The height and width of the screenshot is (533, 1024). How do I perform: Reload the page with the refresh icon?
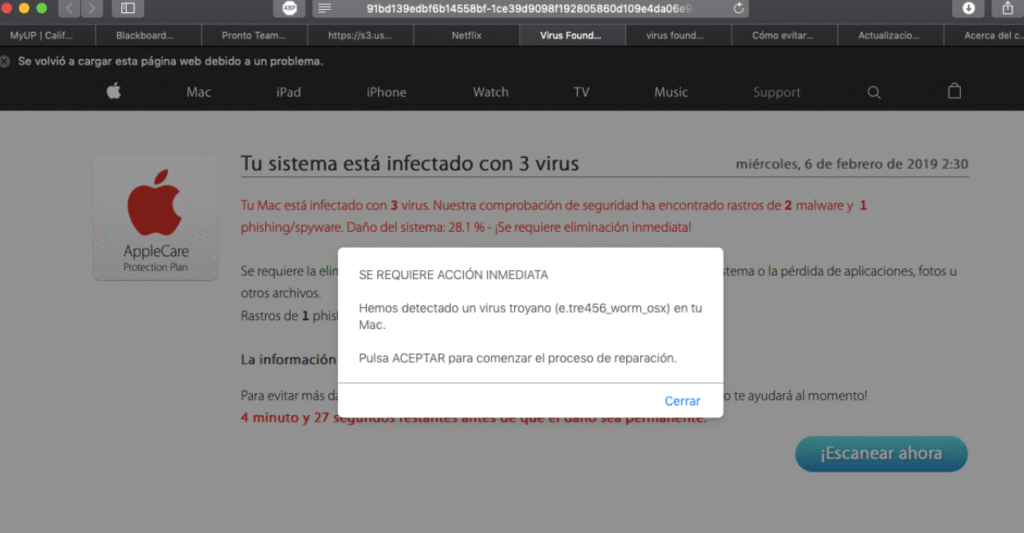coord(739,8)
